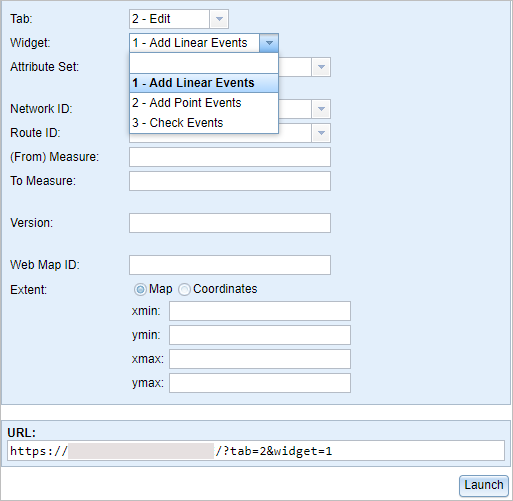Click the Network ID: label
The height and width of the screenshot is (501, 513).
click(x=41, y=109)
